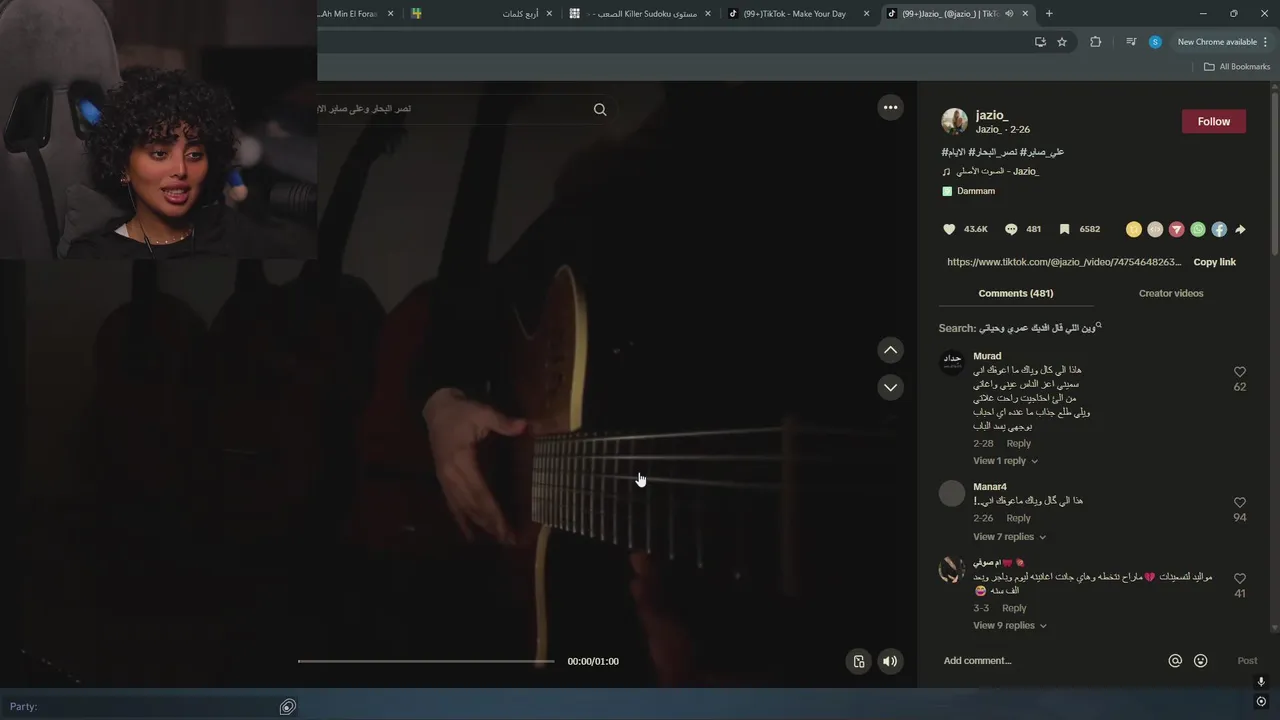Screen dimensions: 1280x720
Task: Open emoji picker in comment box
Action: (1201, 661)
